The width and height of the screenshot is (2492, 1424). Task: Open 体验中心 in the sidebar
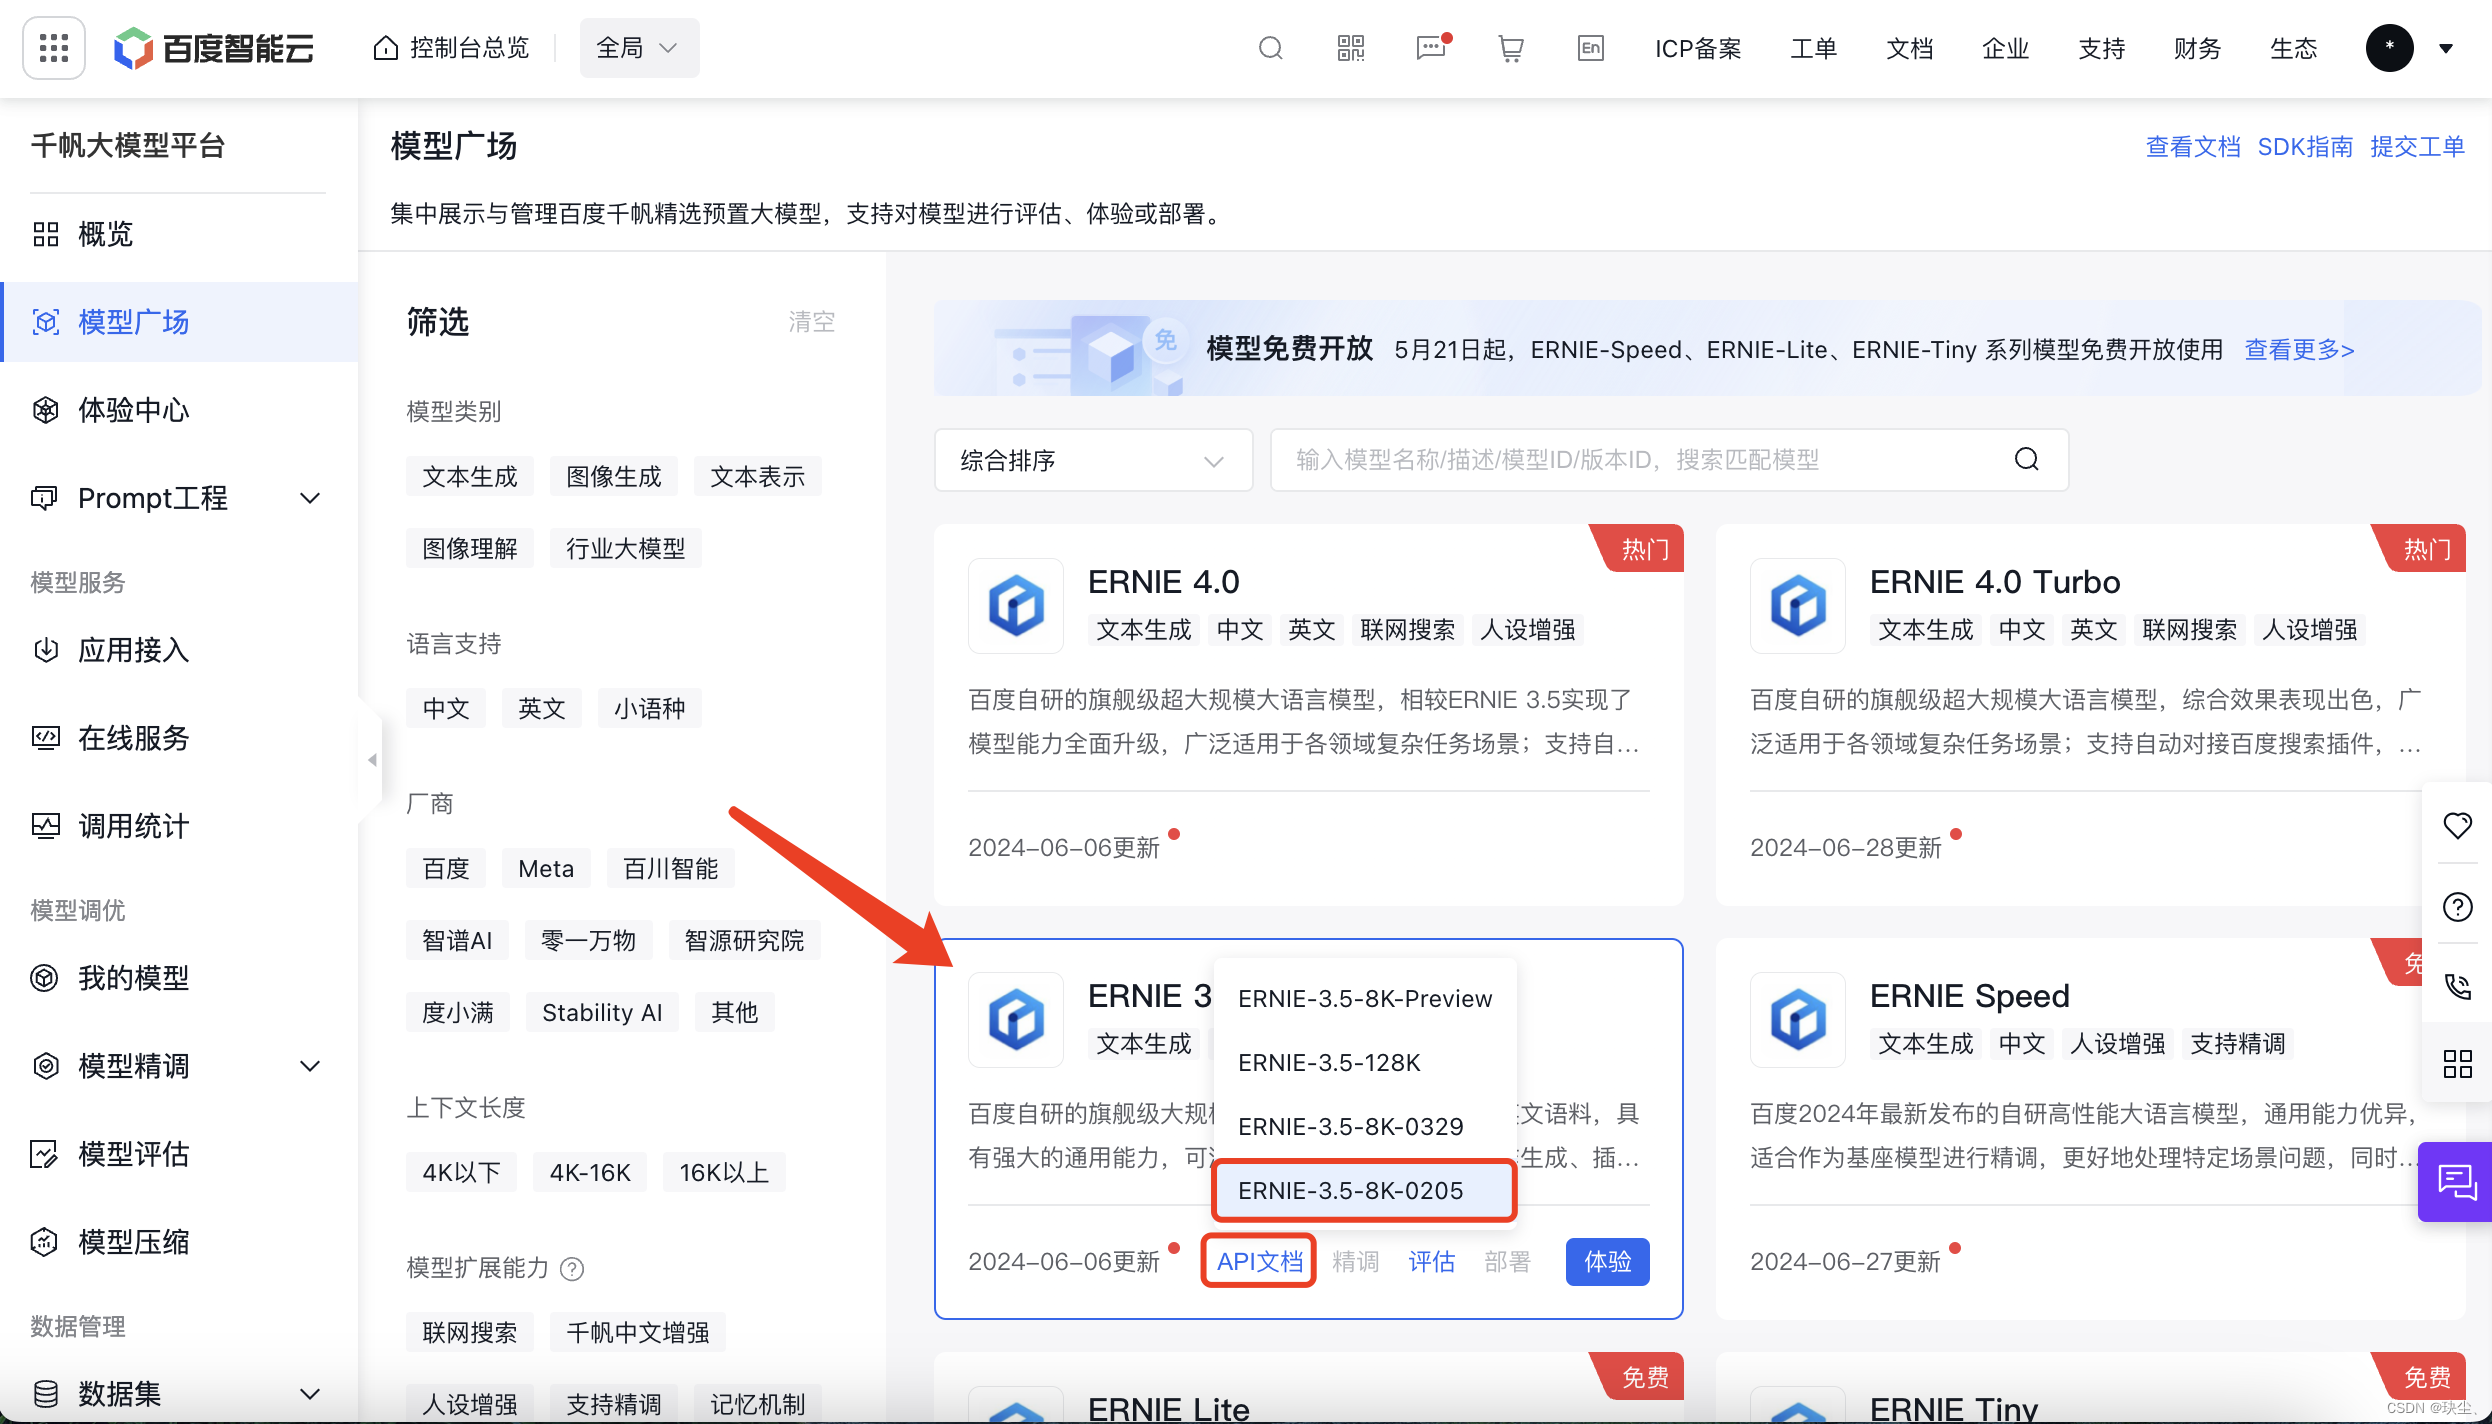click(133, 410)
